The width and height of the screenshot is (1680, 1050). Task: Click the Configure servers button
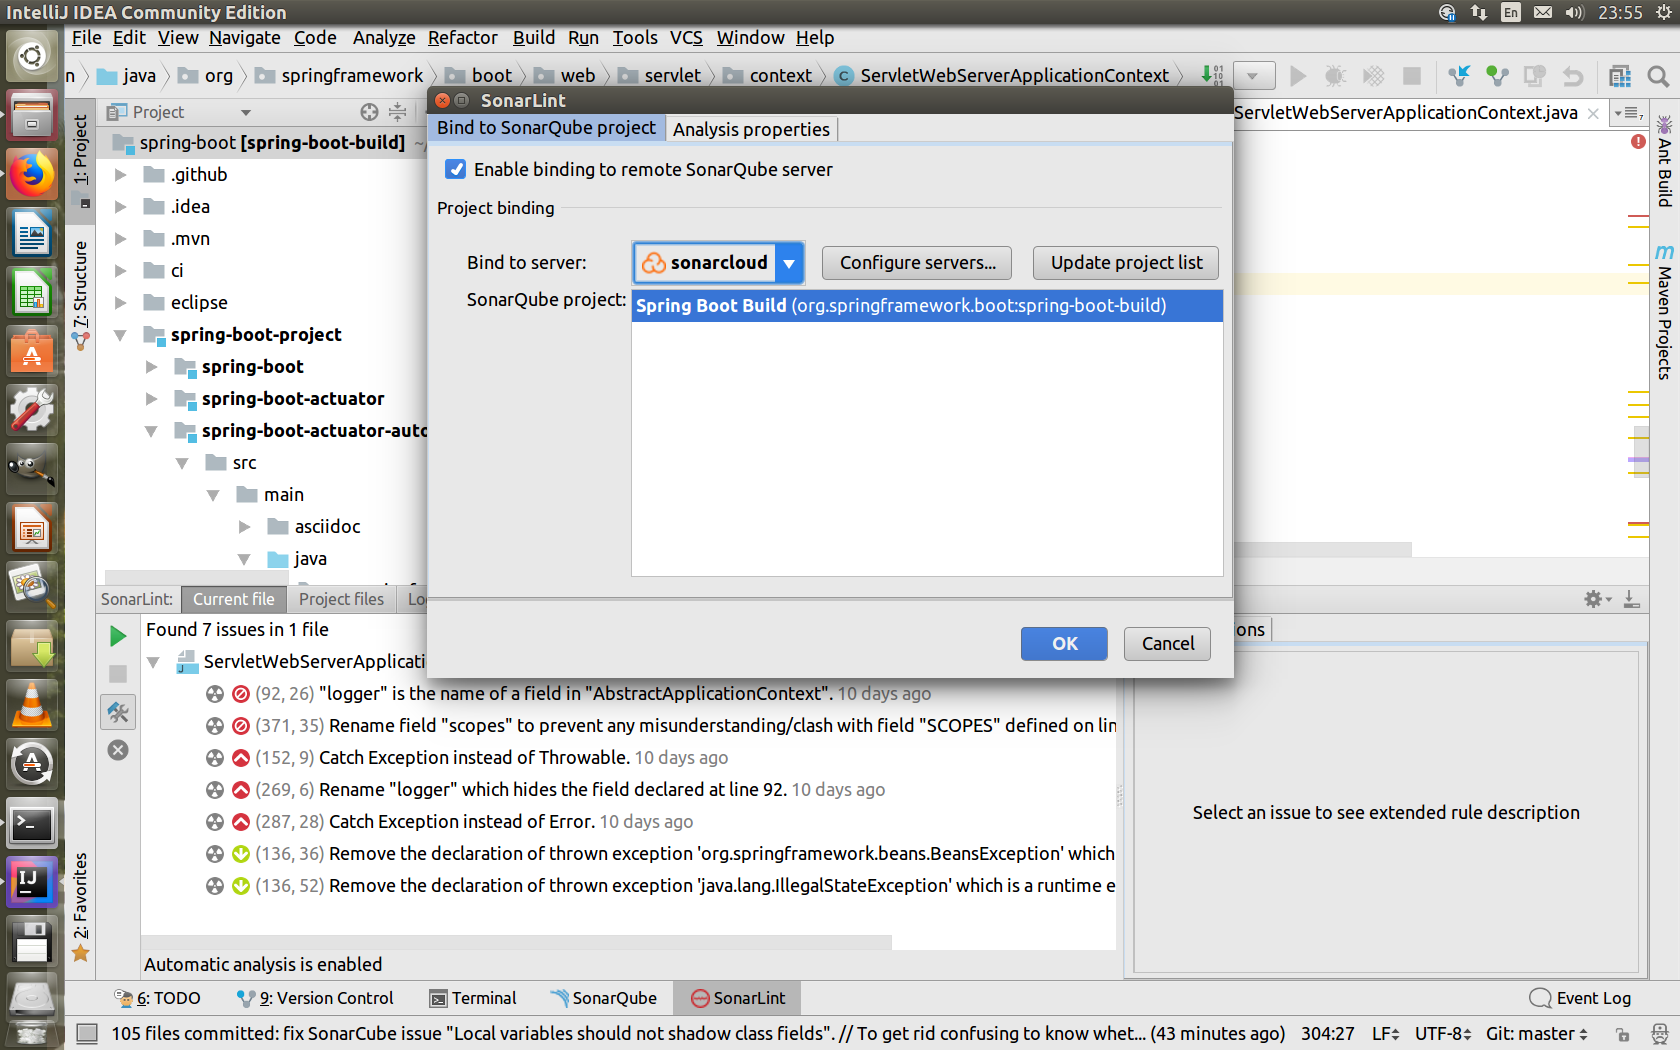pyautogui.click(x=916, y=263)
